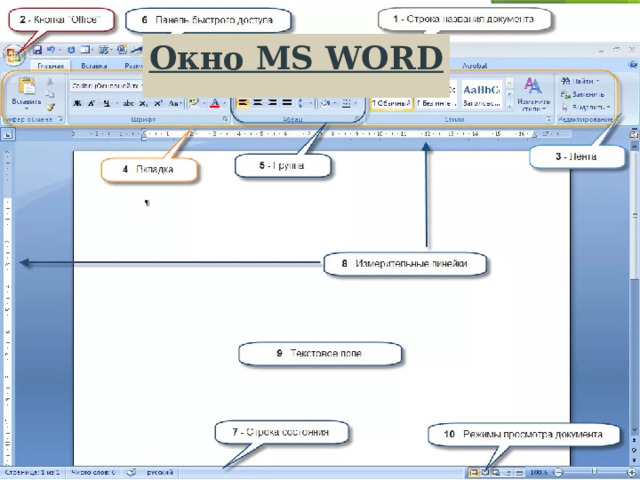Open the Acrobat ribbon tab
The height and width of the screenshot is (480, 640).
[x=474, y=65]
